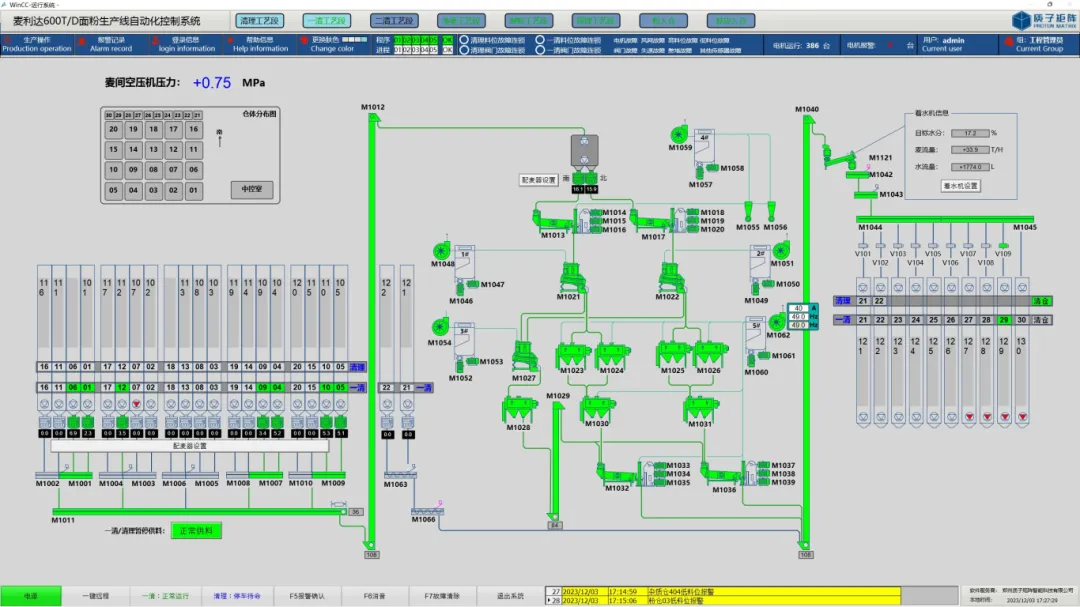Switch to the 一清工艺段 tab
1080x607 pixels.
(326, 21)
